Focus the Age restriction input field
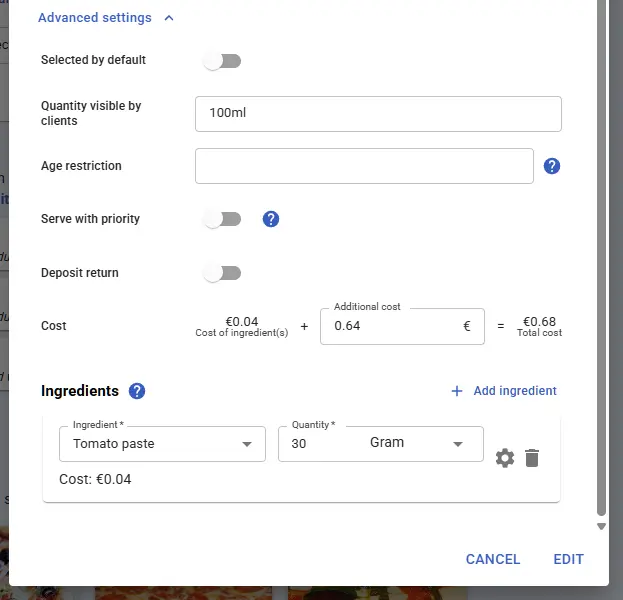Screen dimensions: 623x600 click(364, 166)
